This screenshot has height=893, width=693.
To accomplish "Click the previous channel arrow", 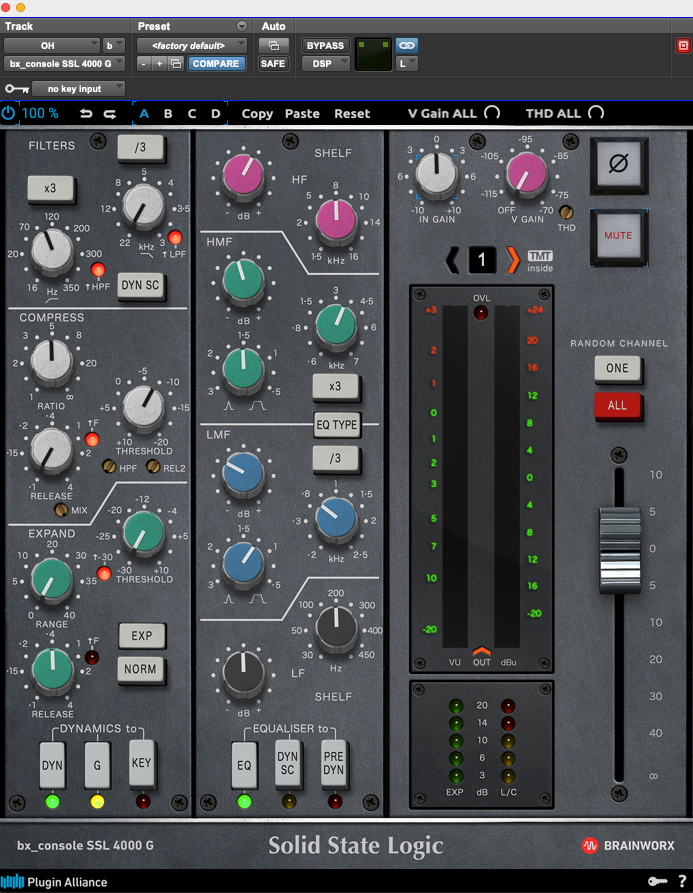I will pyautogui.click(x=453, y=260).
